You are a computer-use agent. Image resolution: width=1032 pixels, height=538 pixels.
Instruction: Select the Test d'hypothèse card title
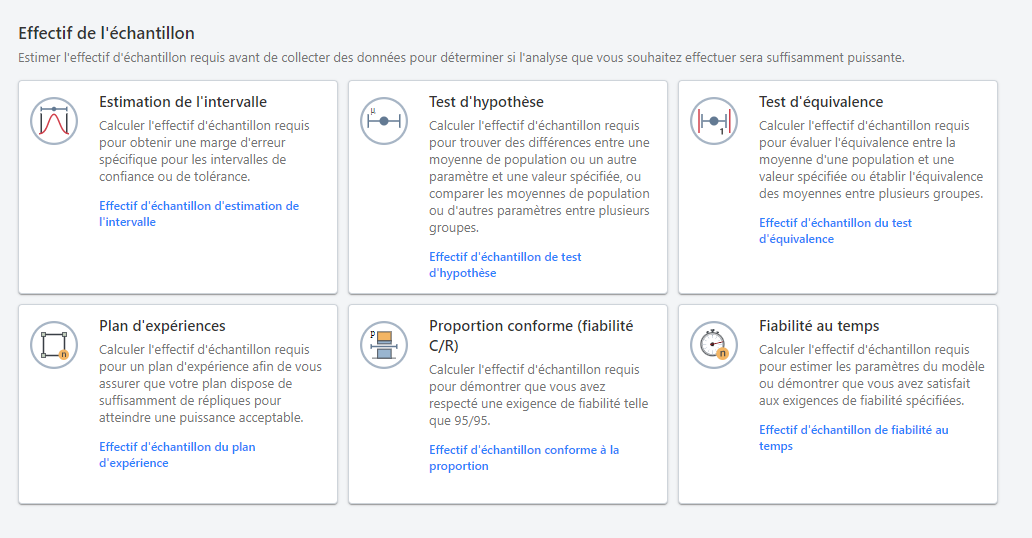coord(486,102)
